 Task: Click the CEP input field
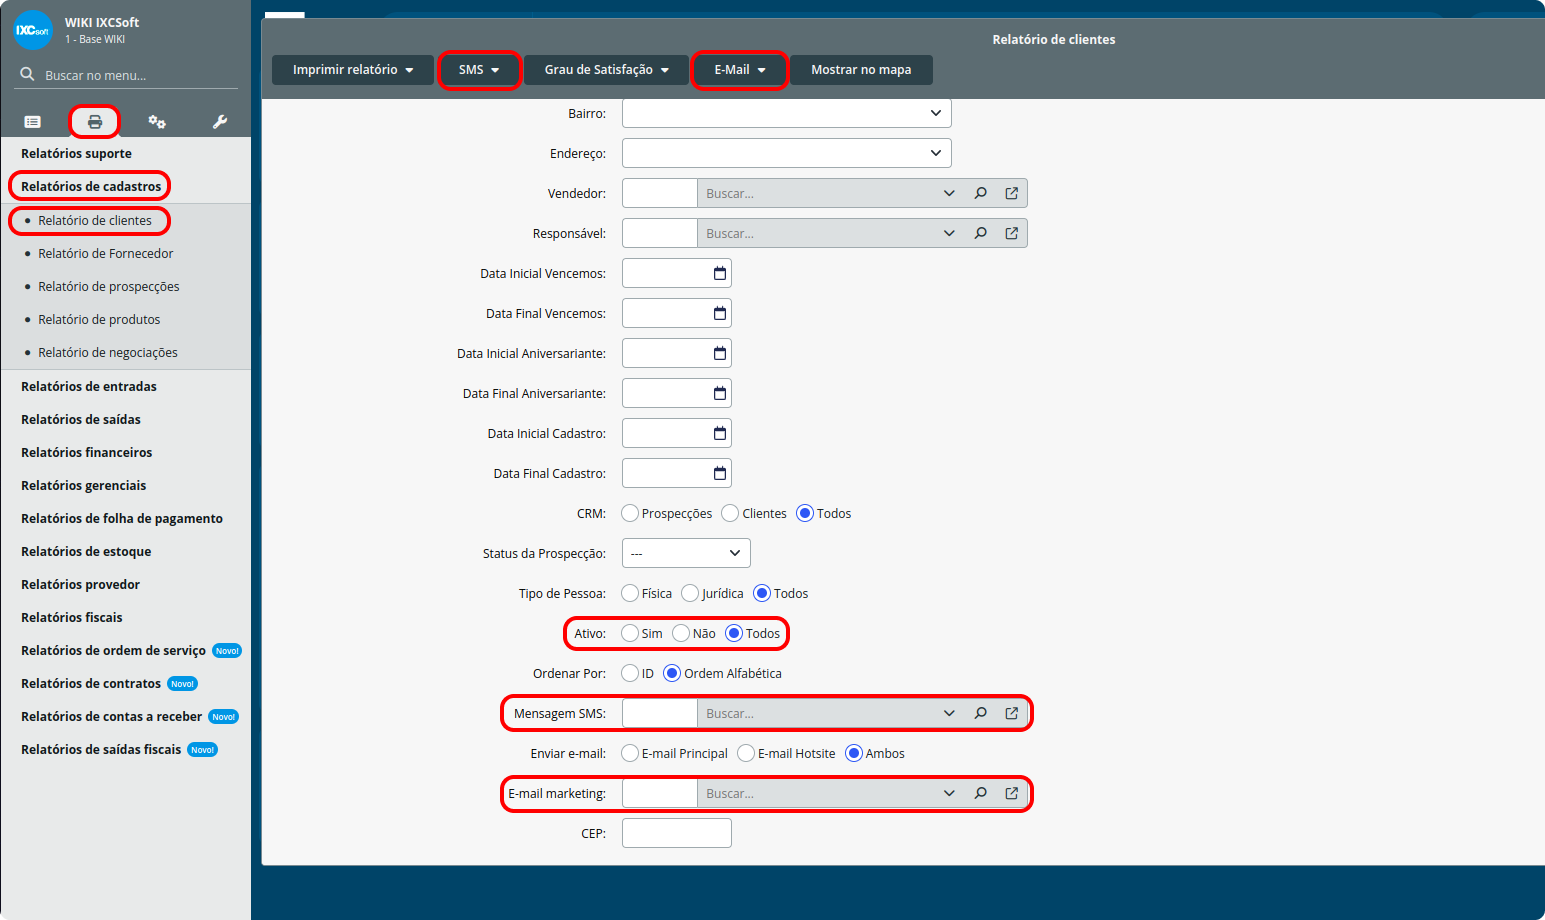point(677,833)
